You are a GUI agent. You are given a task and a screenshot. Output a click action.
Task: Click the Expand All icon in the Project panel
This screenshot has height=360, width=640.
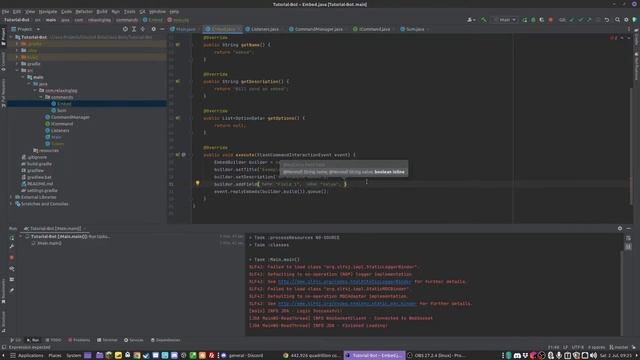(134, 29)
